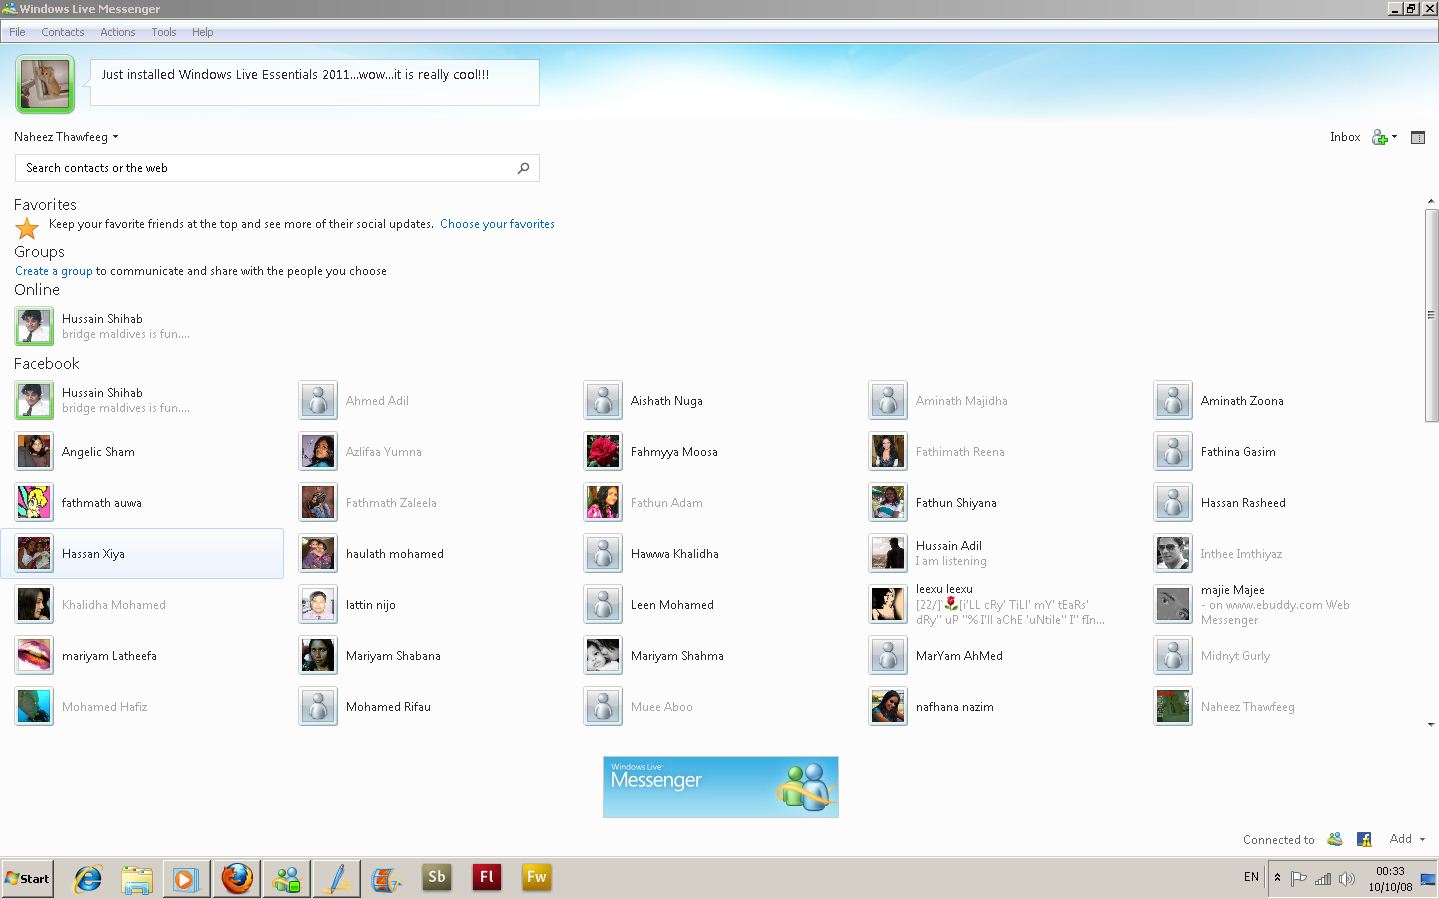This screenshot has height=899, width=1439.
Task: Select Naheez Thawfeeg in the Facebook contact list
Action: (1247, 707)
